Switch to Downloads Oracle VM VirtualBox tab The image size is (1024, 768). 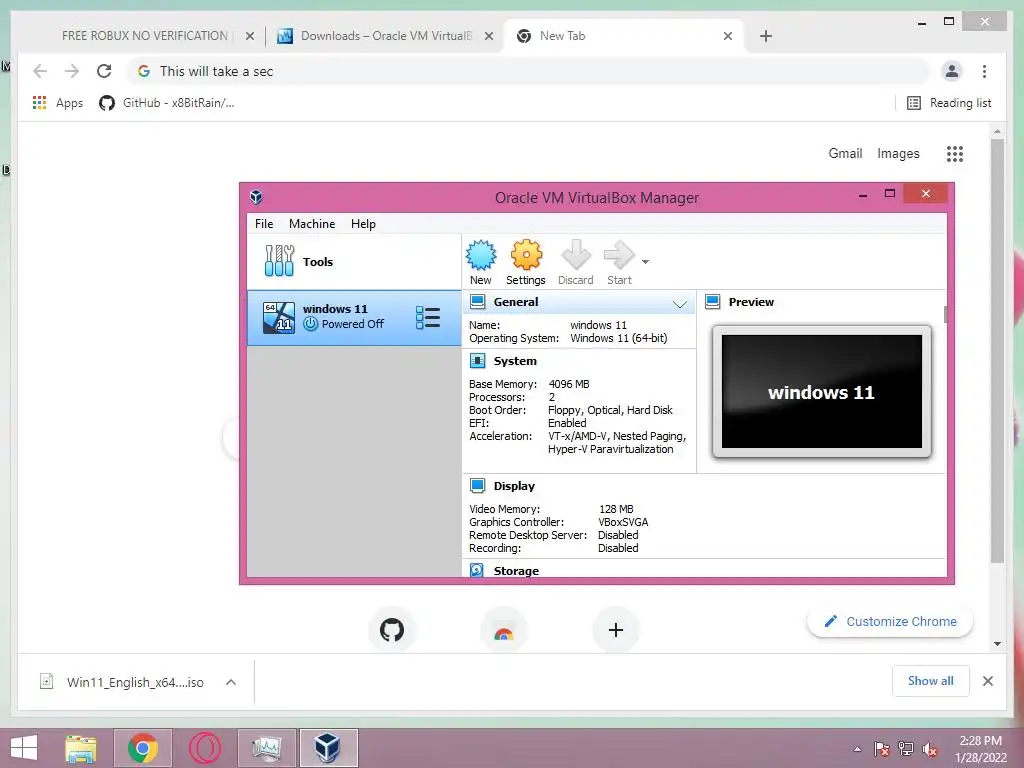click(x=385, y=36)
